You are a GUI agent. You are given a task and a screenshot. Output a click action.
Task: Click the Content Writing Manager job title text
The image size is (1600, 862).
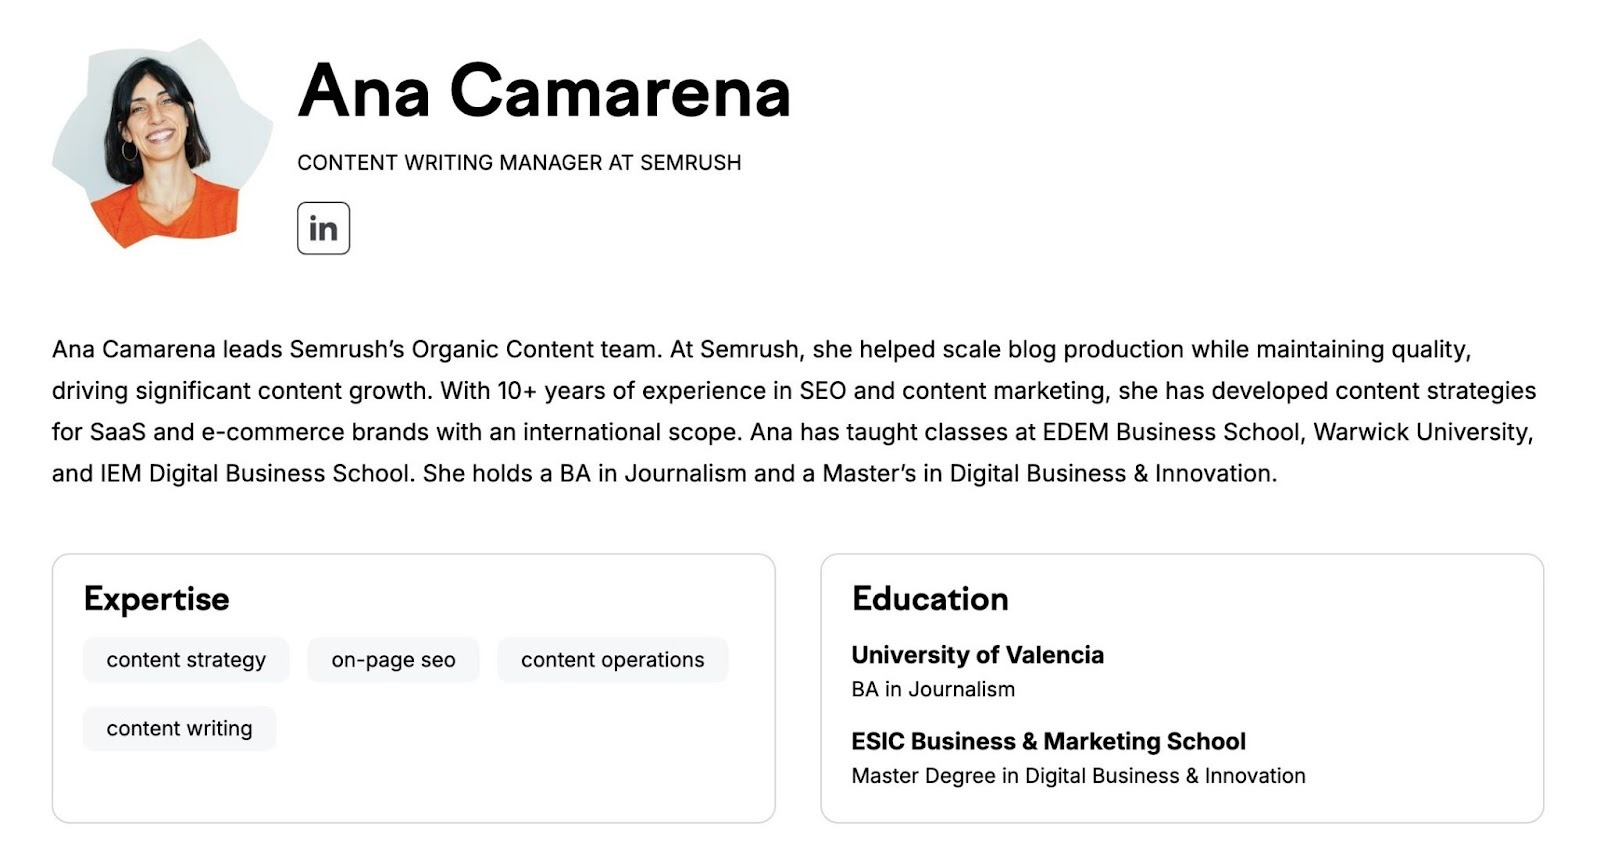pos(520,163)
